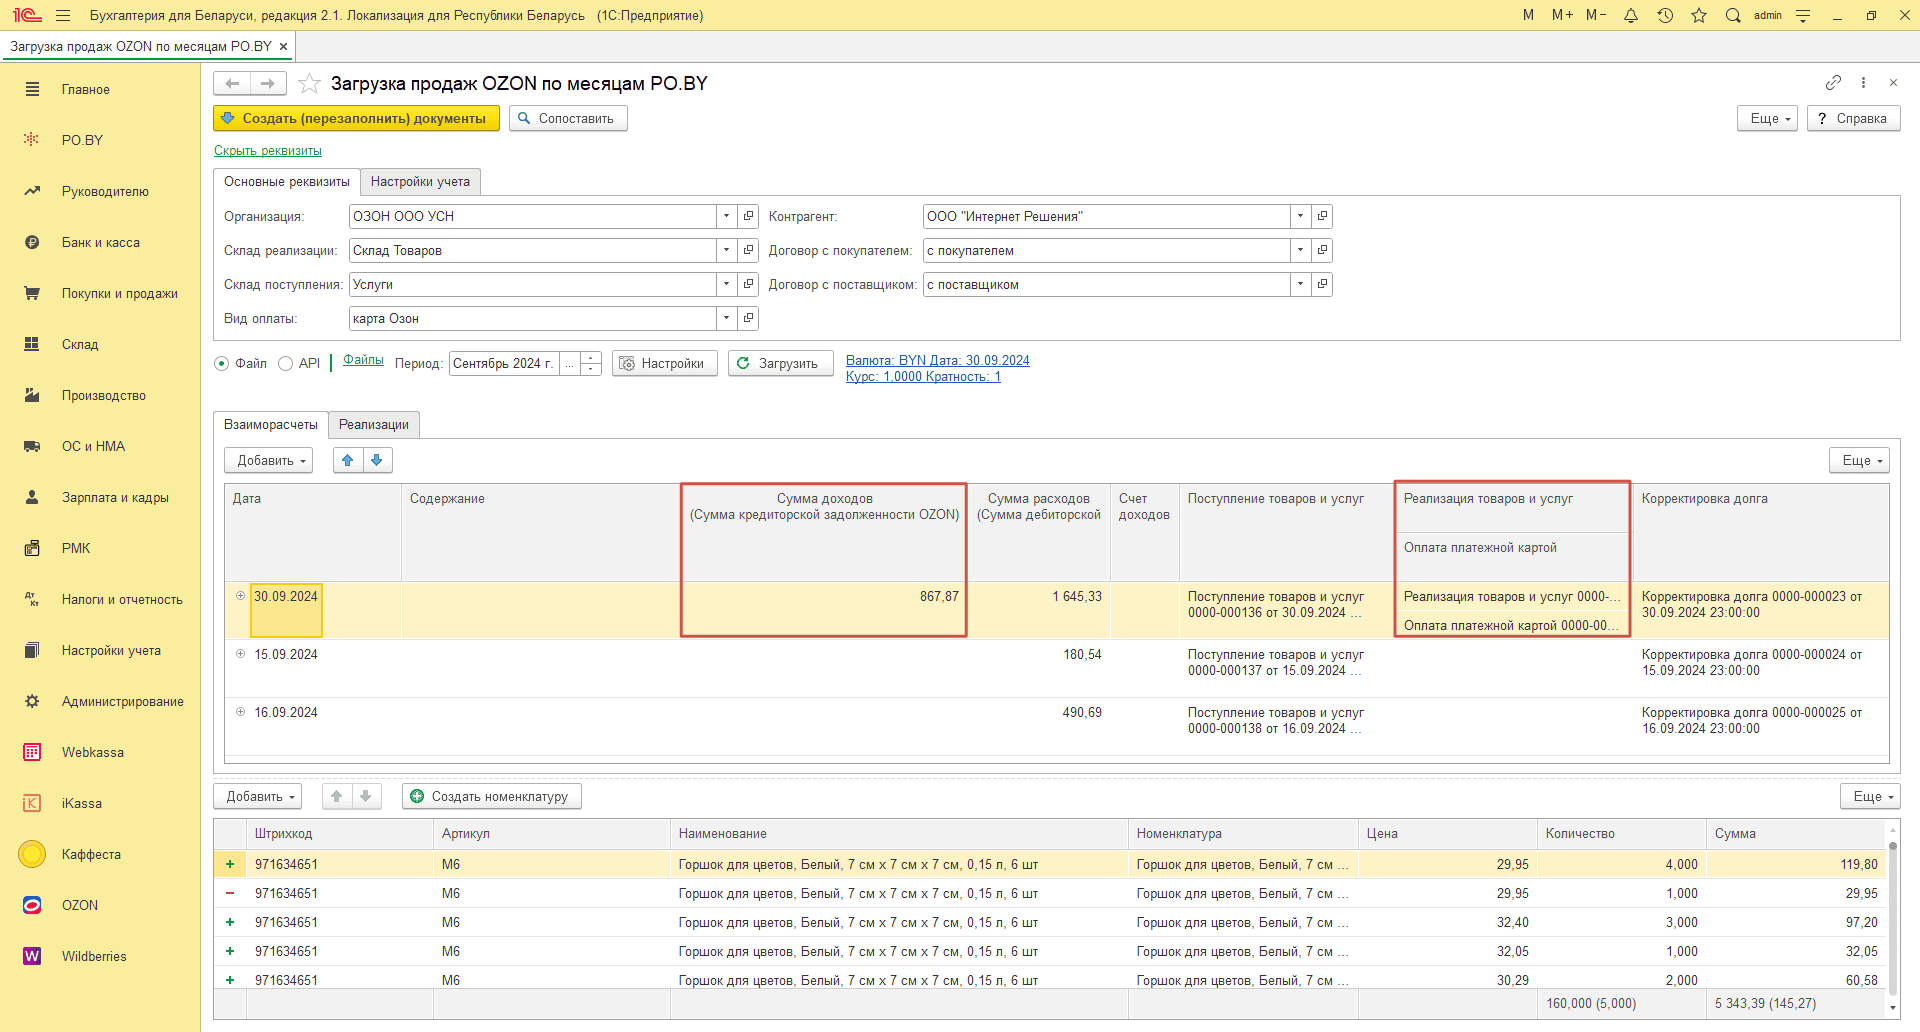
Task: Open Налоги и отчетность section
Action: pyautogui.click(x=122, y=599)
